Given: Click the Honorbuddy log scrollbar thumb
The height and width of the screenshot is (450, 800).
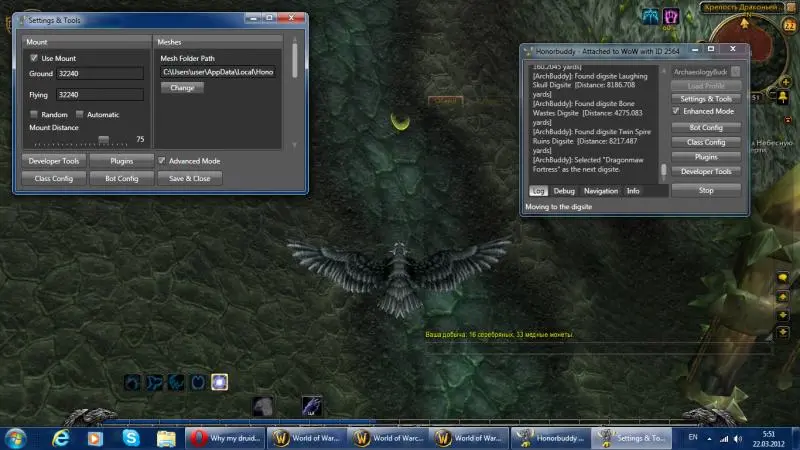Looking at the screenshot, I should point(663,169).
